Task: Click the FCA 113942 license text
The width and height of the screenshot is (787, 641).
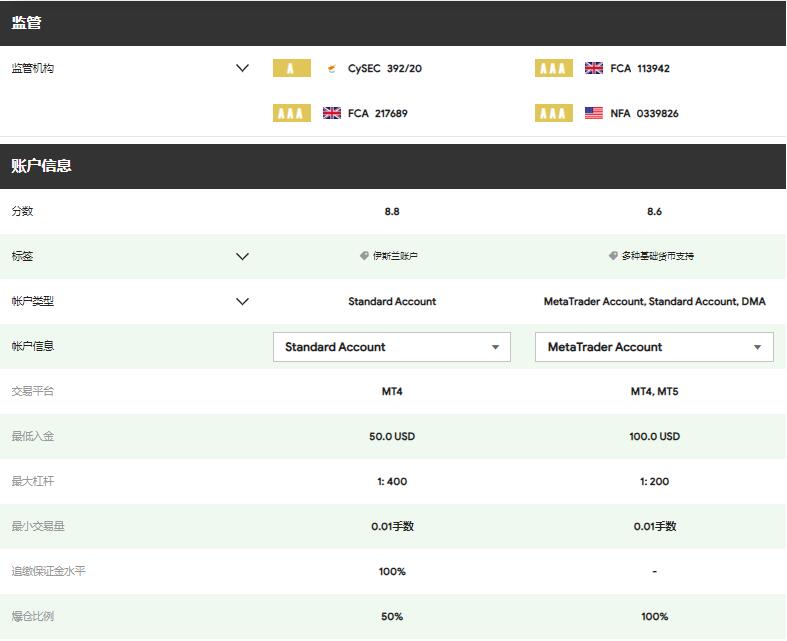Action: pyautogui.click(x=640, y=69)
